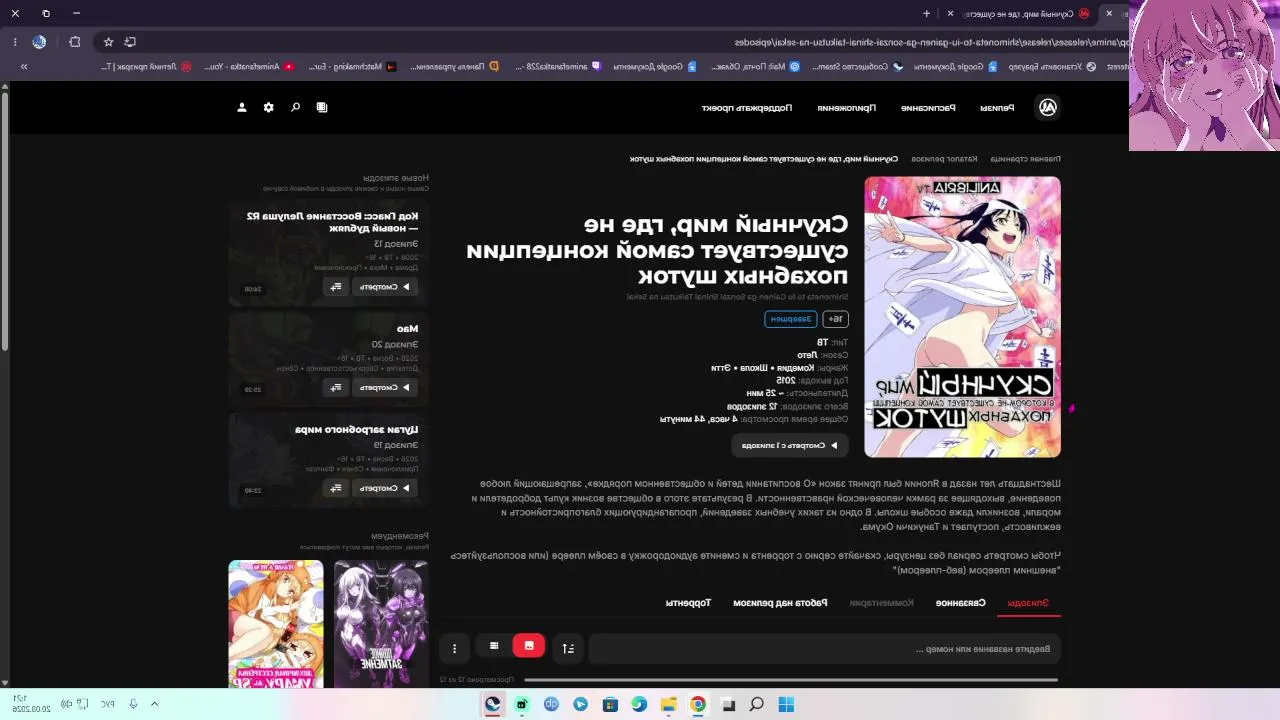Click Смотреть for Мао episode 20
This screenshot has width=1280, height=720.
point(385,387)
